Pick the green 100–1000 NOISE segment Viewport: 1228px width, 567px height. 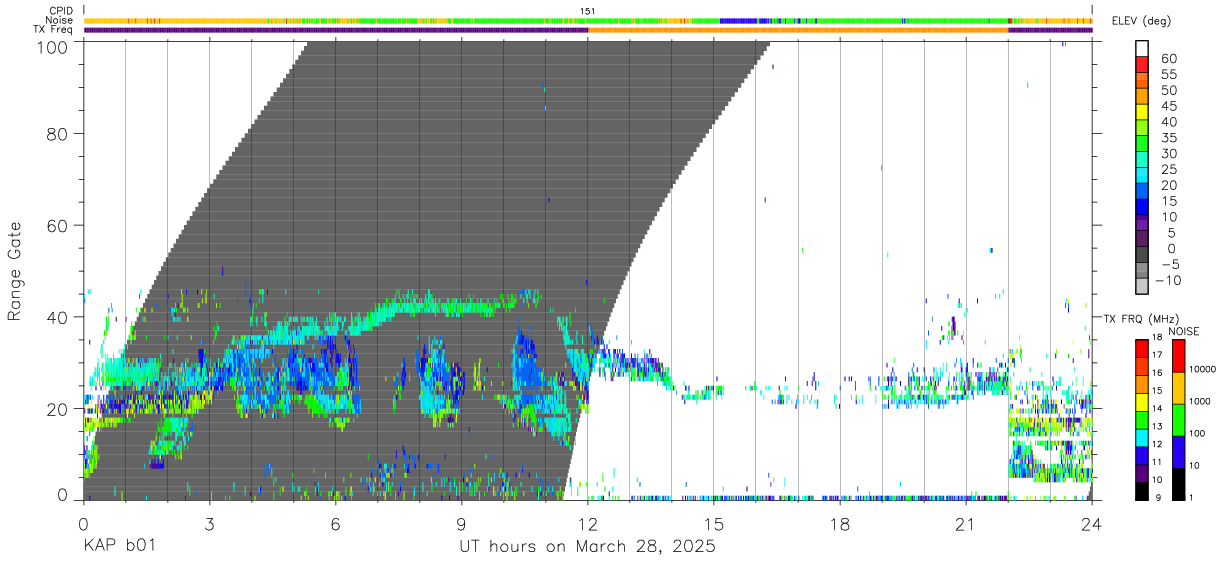click(x=1178, y=420)
